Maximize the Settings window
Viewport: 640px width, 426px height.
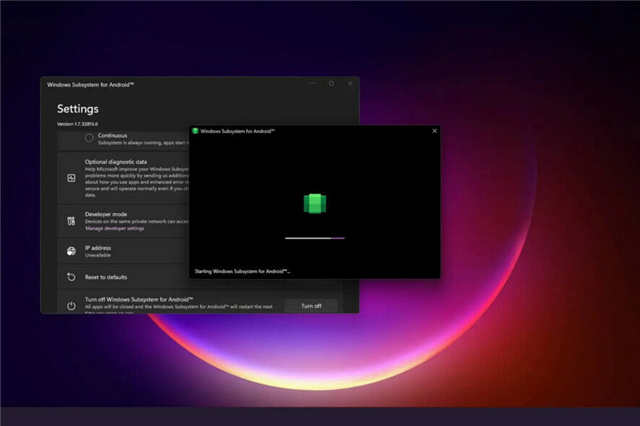coord(331,84)
